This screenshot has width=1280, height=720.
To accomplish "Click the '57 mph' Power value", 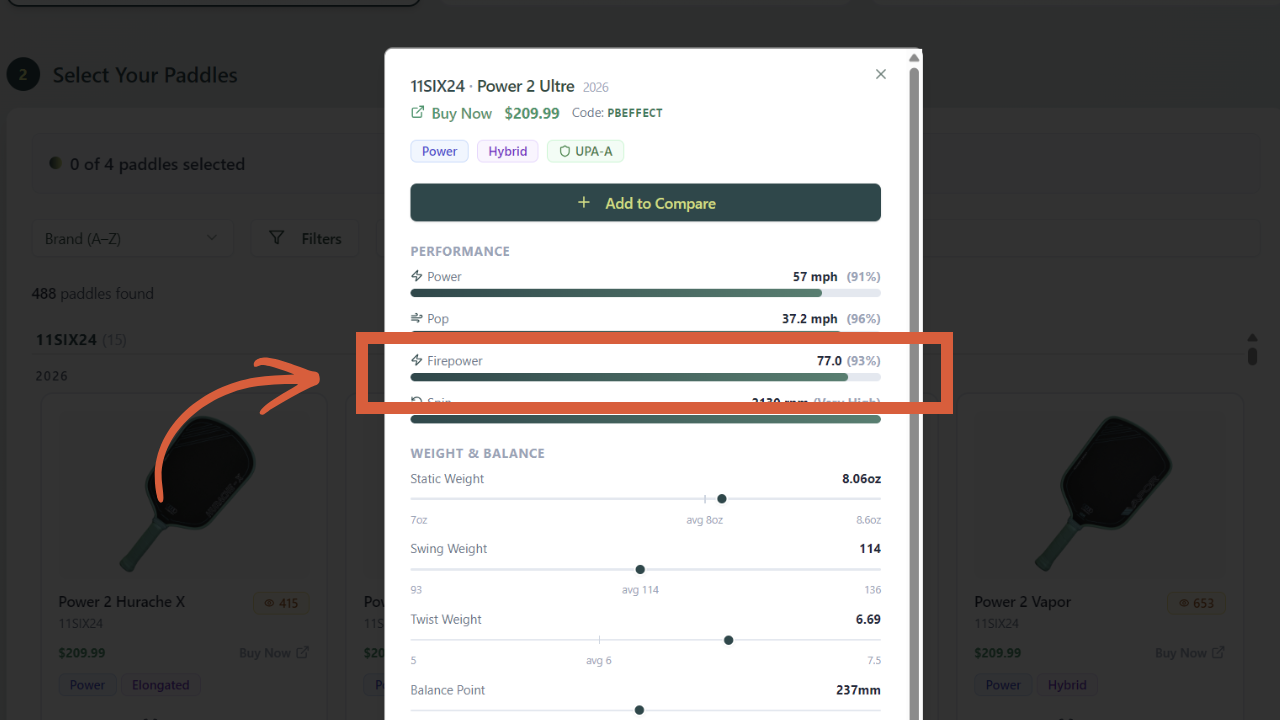I will pyautogui.click(x=815, y=276).
